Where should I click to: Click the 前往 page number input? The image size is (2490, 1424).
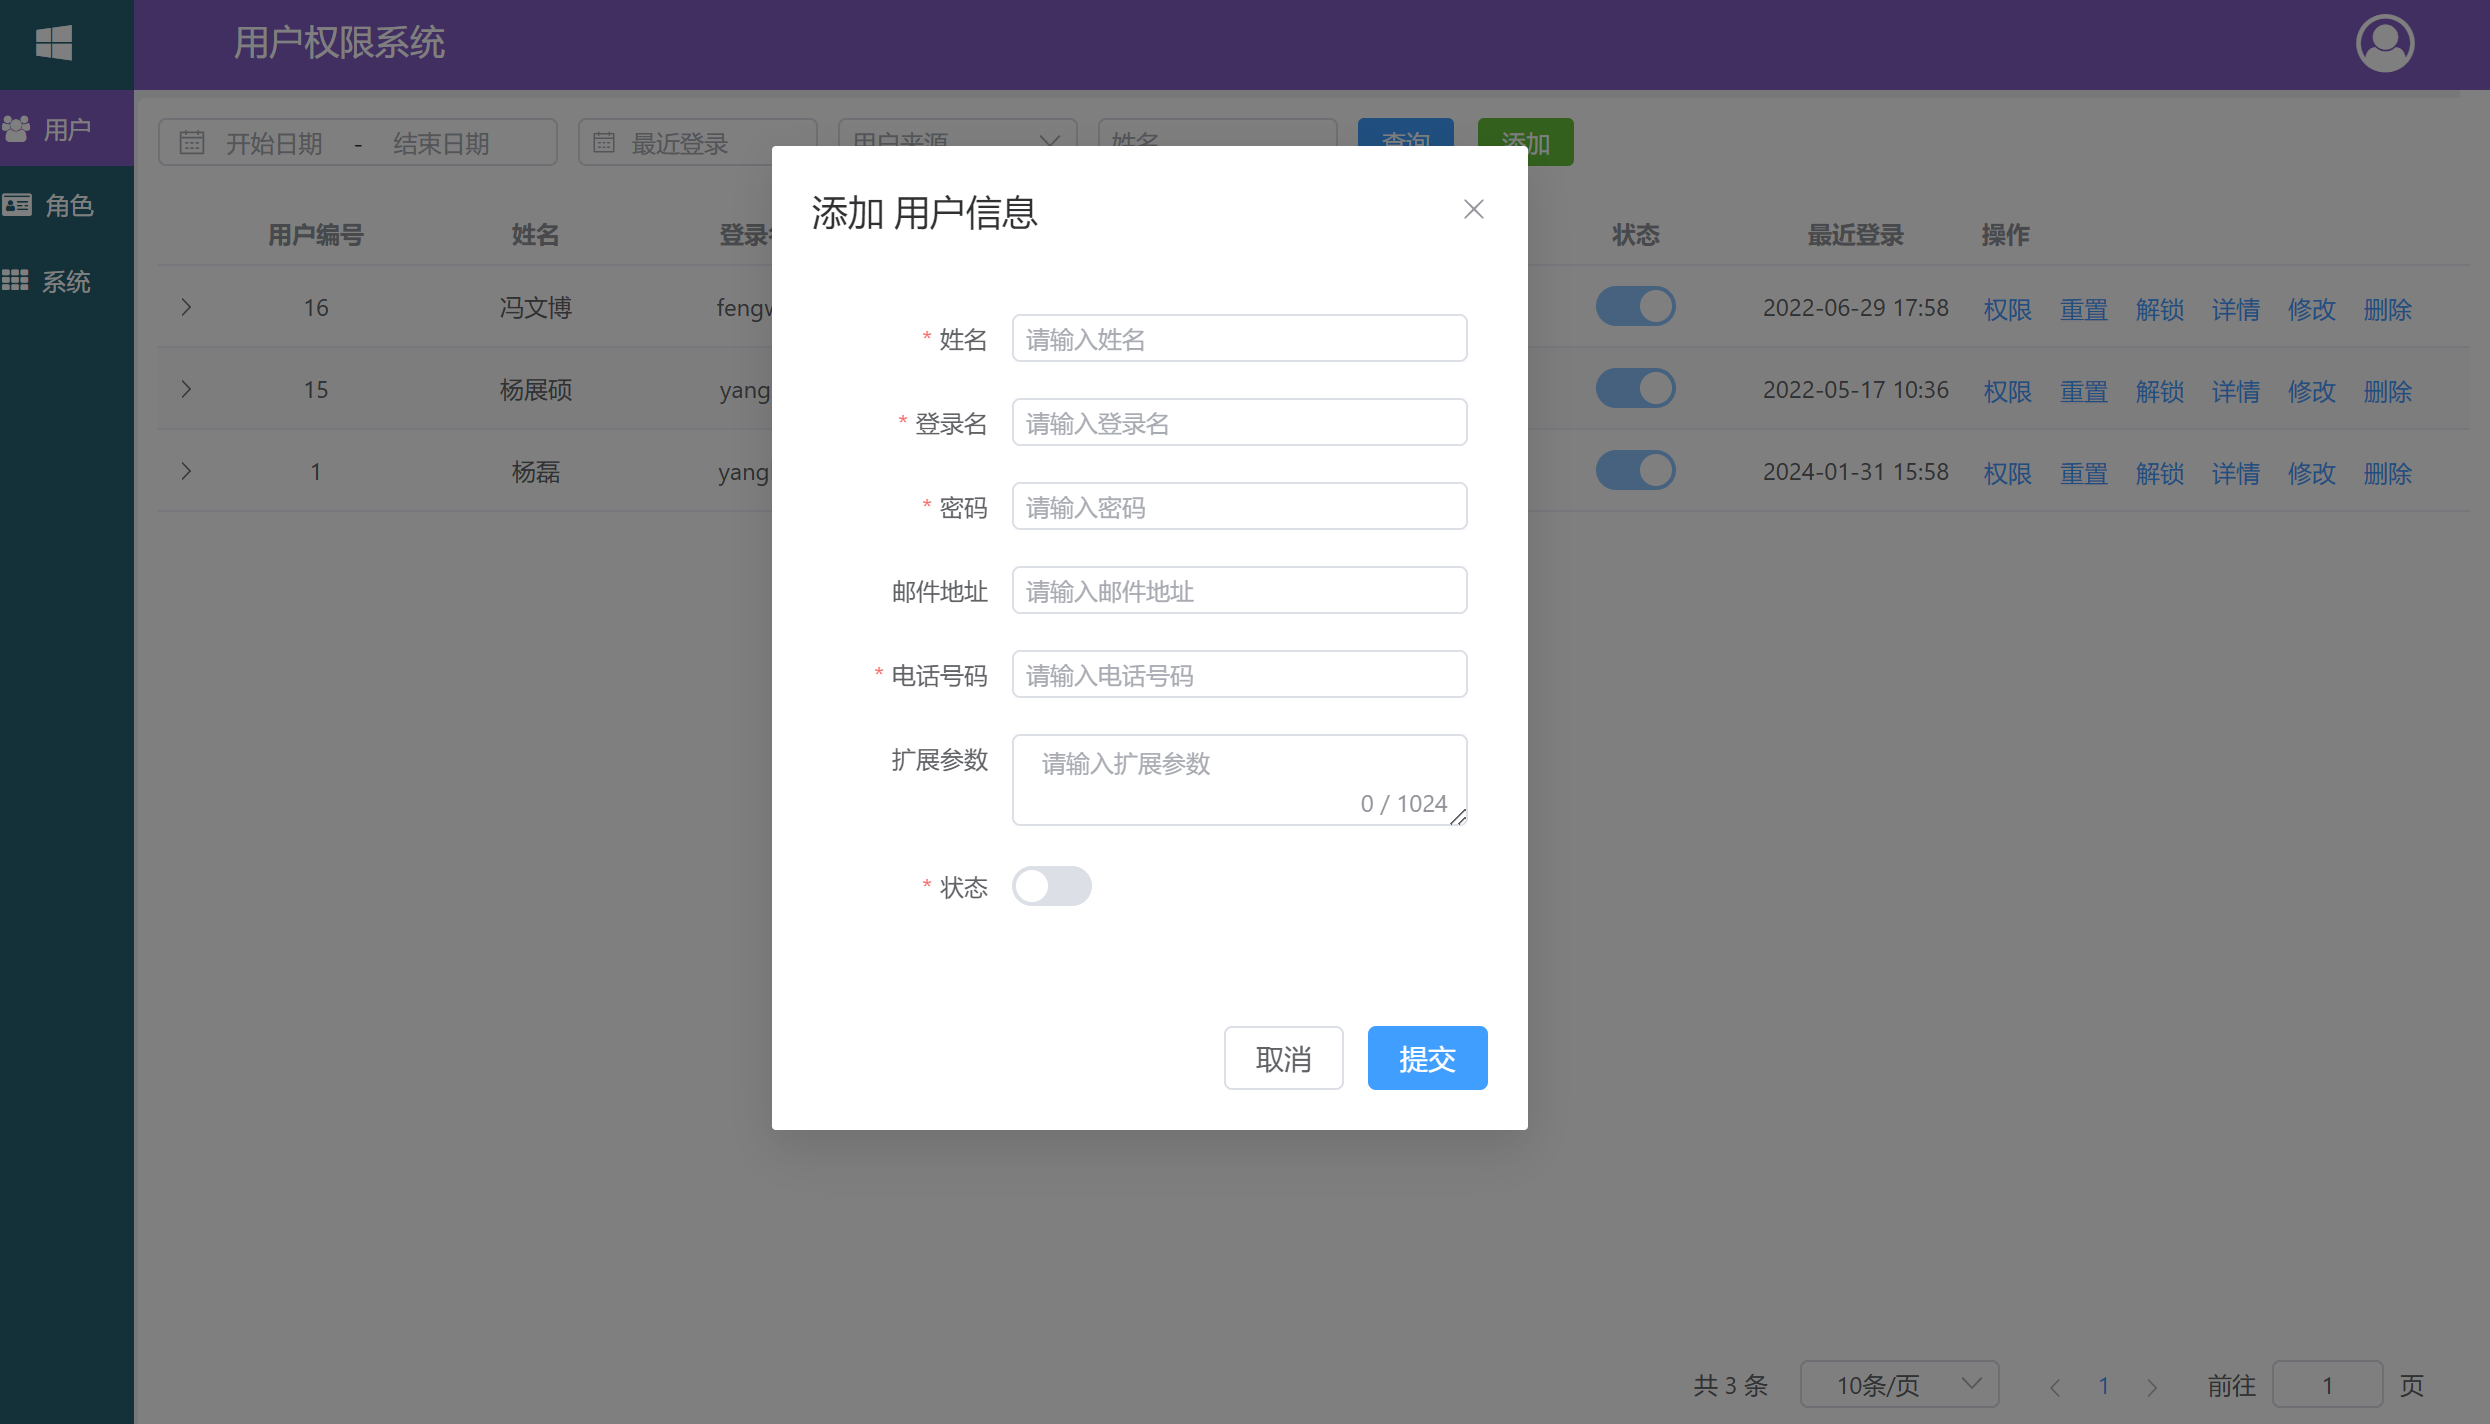tap(2327, 1384)
